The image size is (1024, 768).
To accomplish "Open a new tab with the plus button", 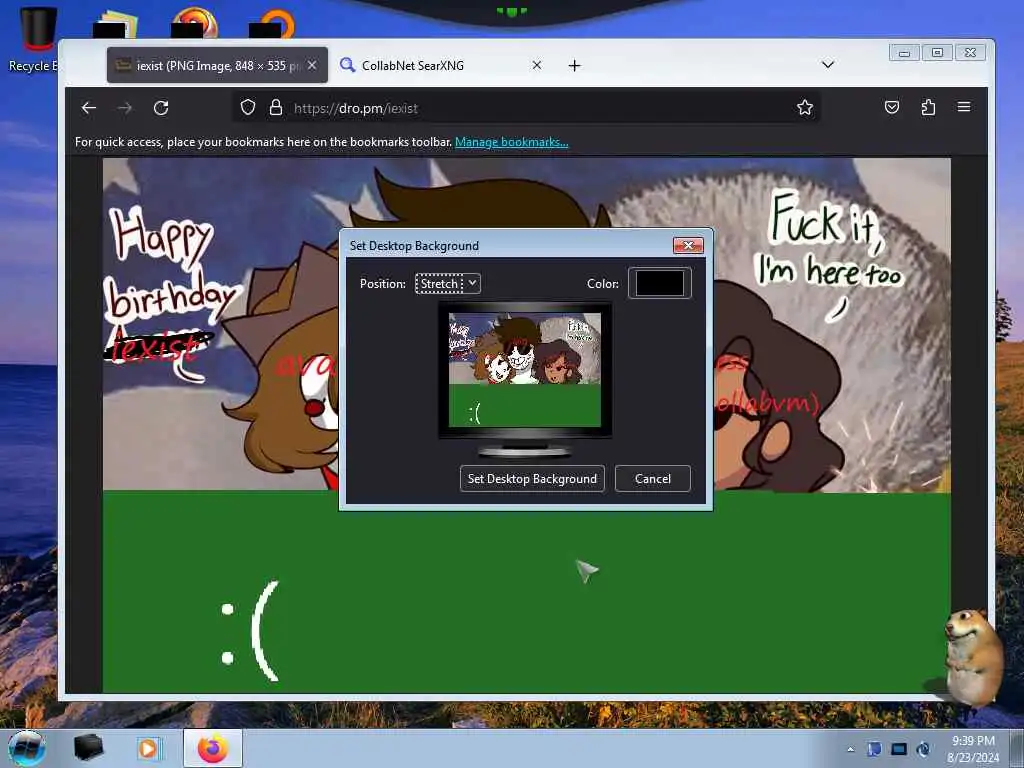I will (x=574, y=65).
